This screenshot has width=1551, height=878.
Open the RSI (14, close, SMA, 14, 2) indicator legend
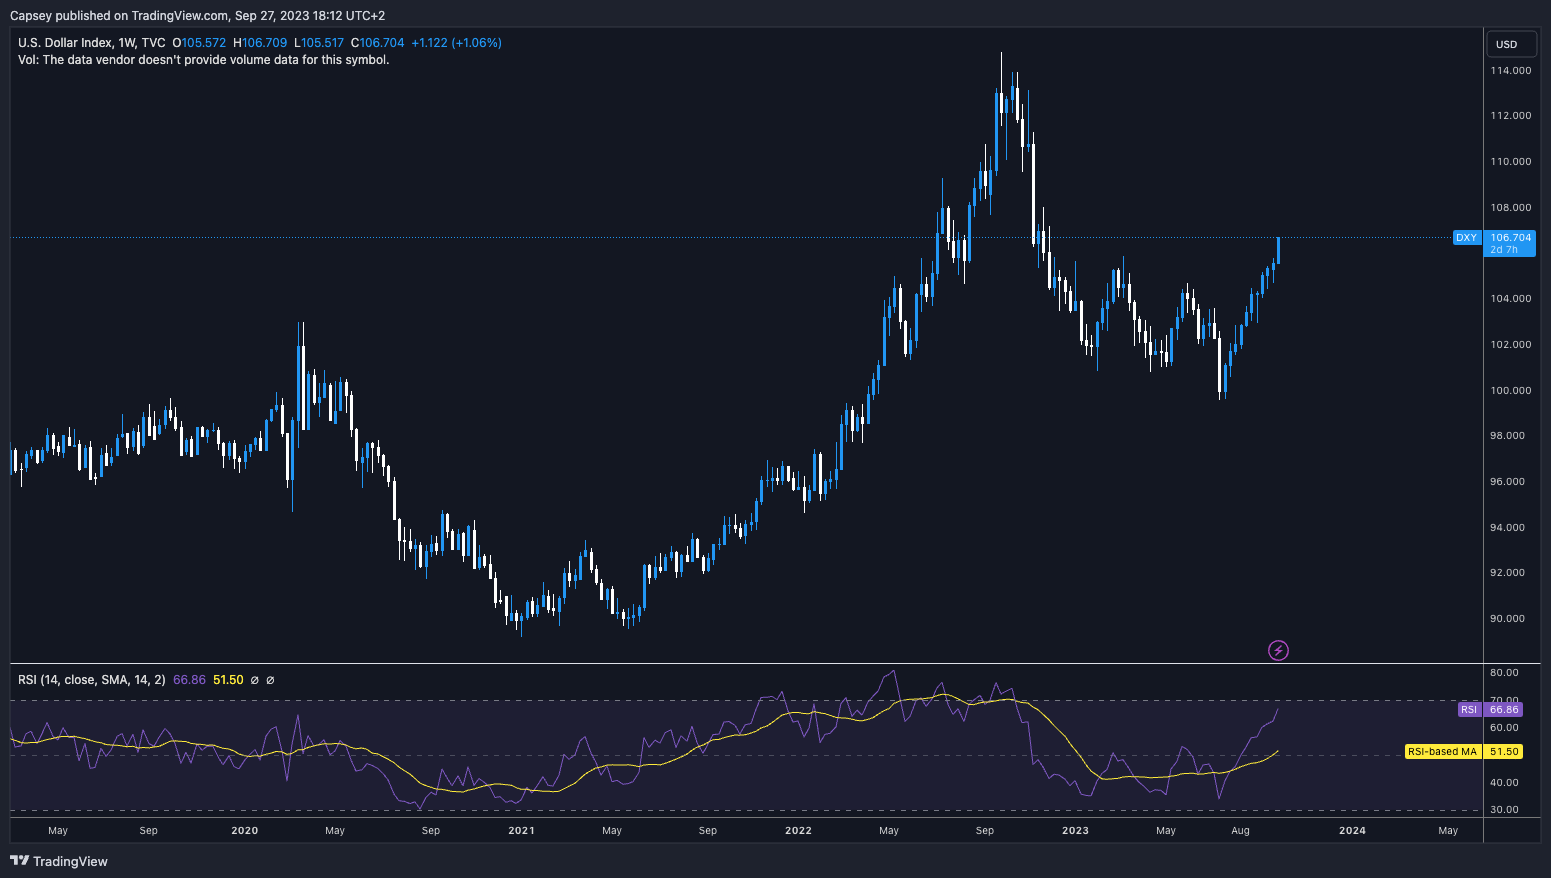click(92, 680)
